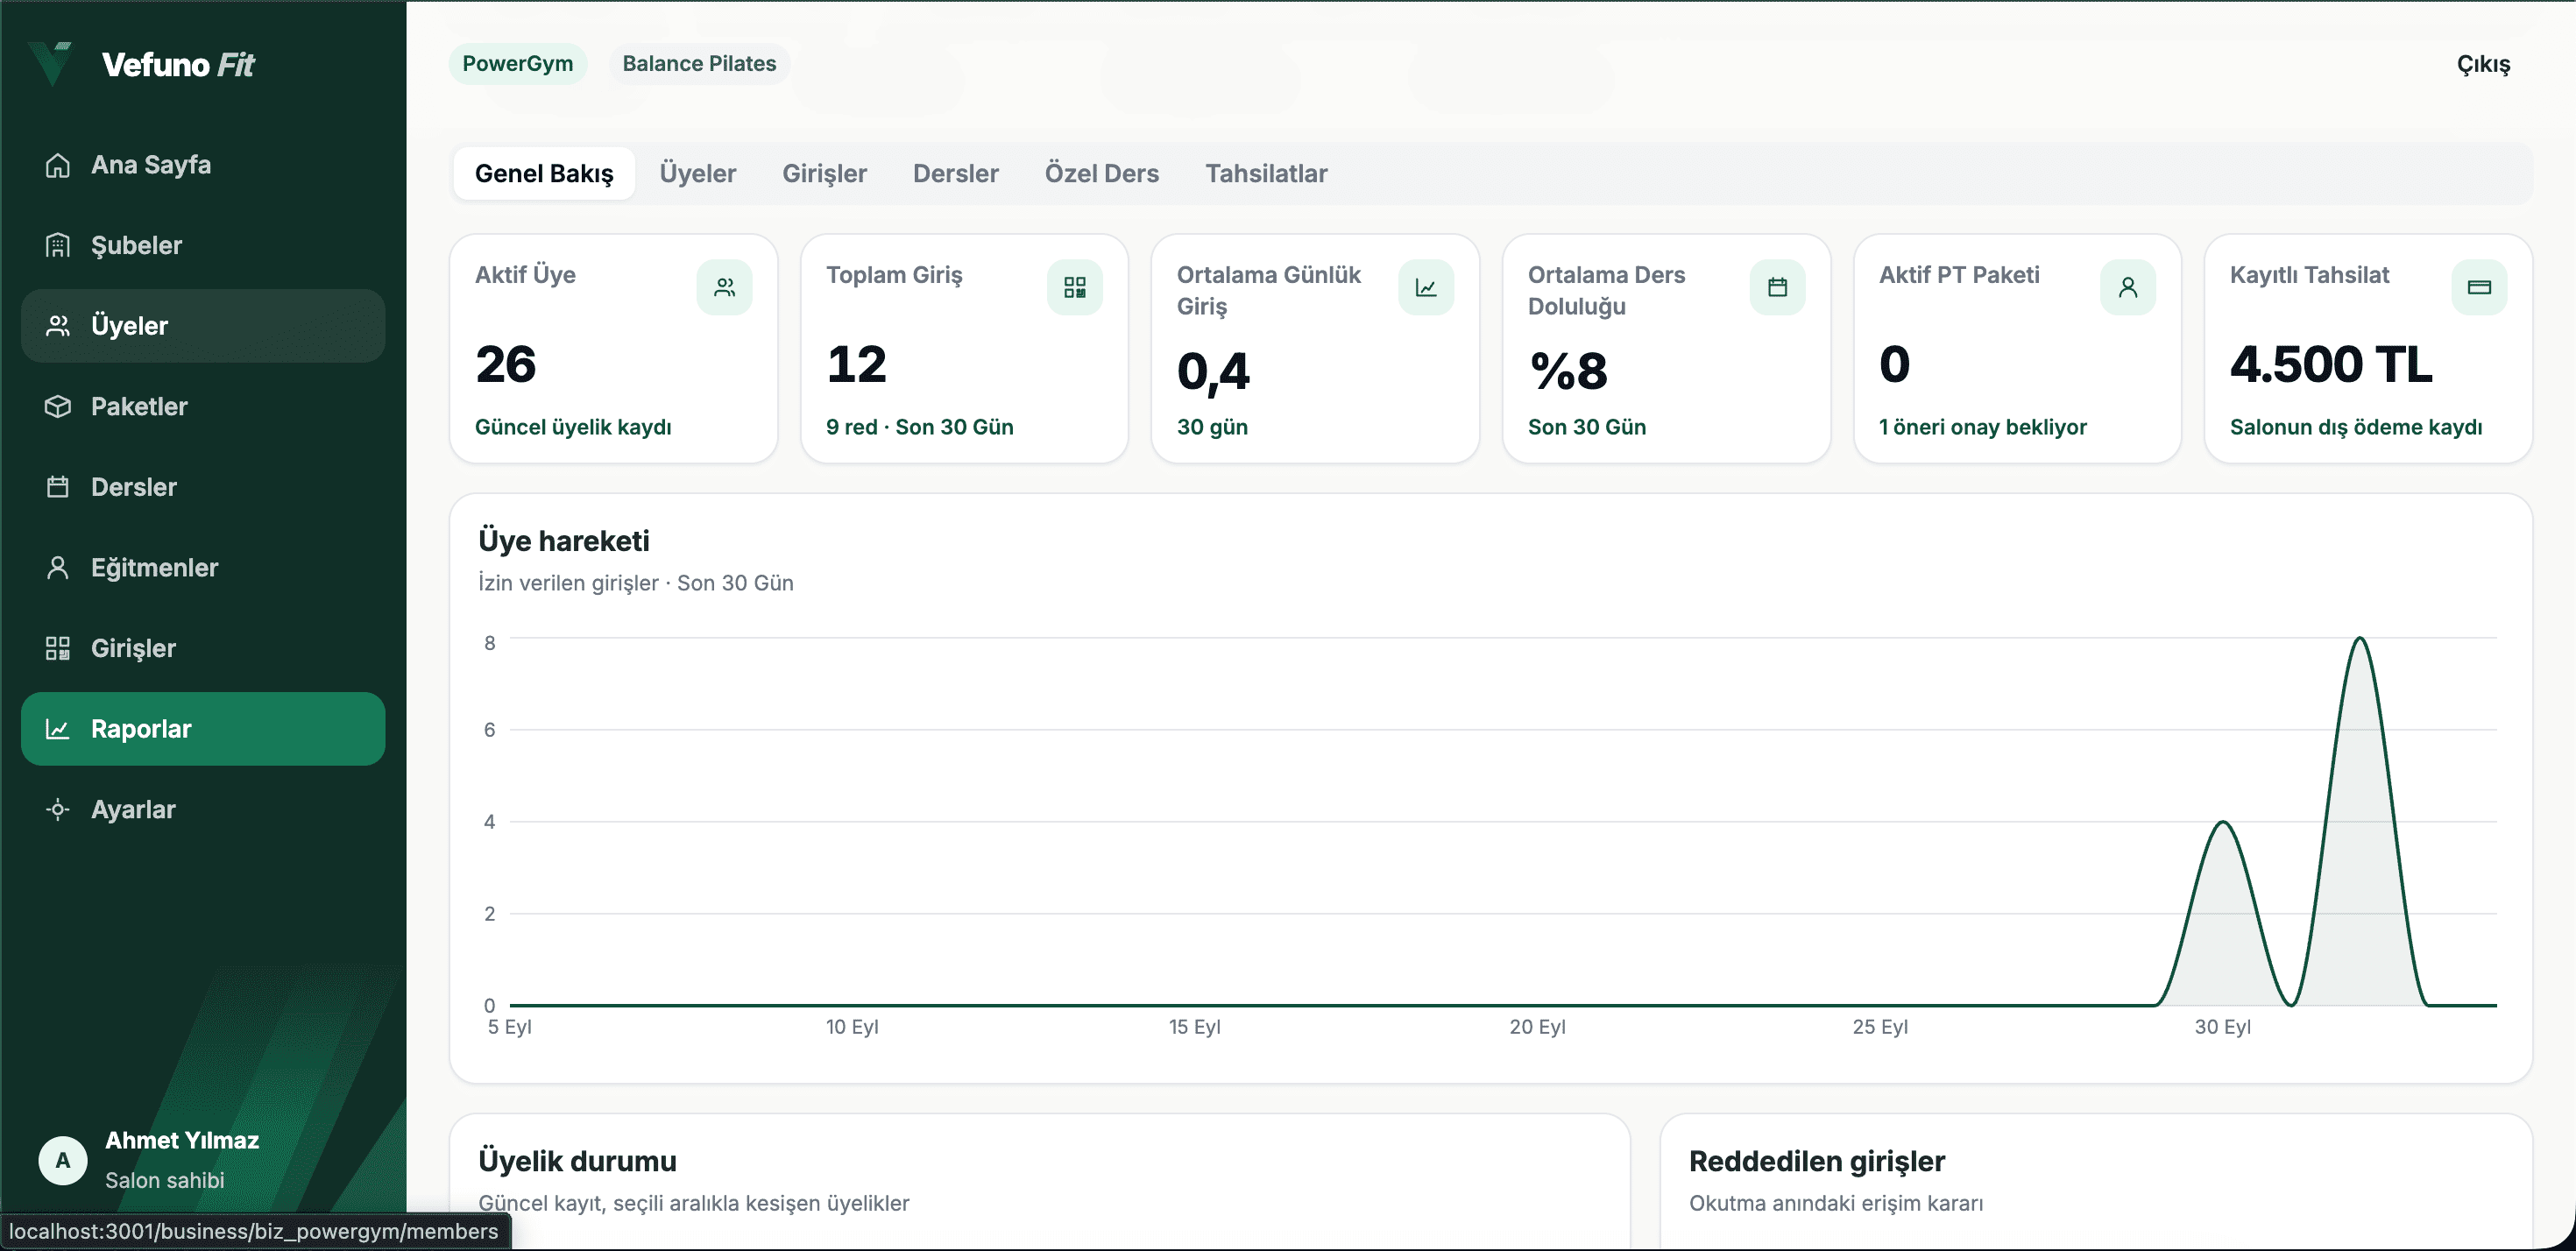Click the Paketler box icon

[58, 406]
